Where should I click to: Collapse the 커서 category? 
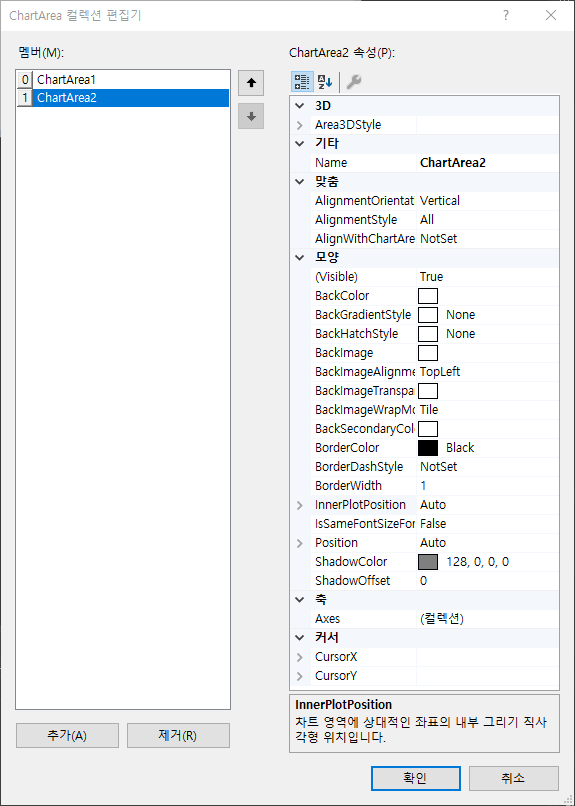pos(300,638)
